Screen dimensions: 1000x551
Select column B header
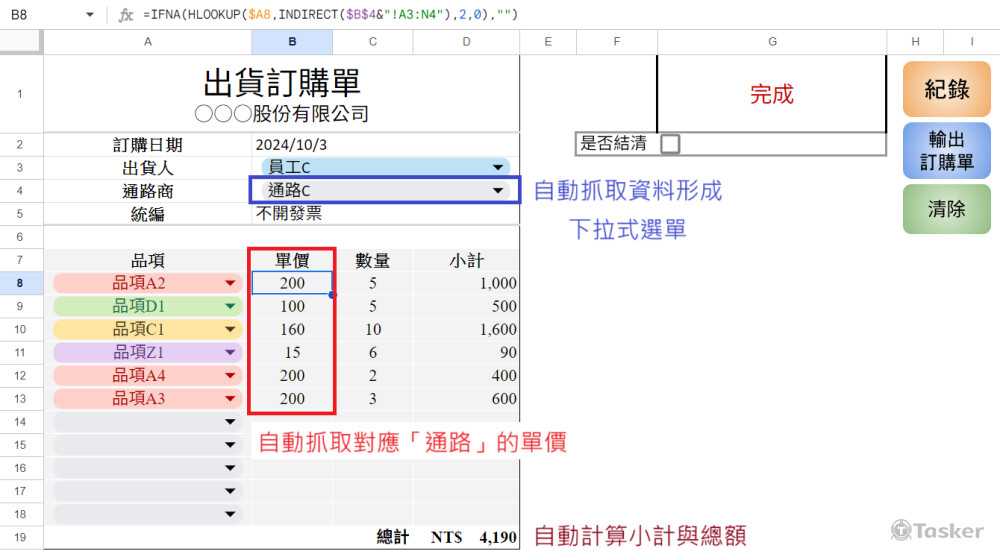(292, 41)
